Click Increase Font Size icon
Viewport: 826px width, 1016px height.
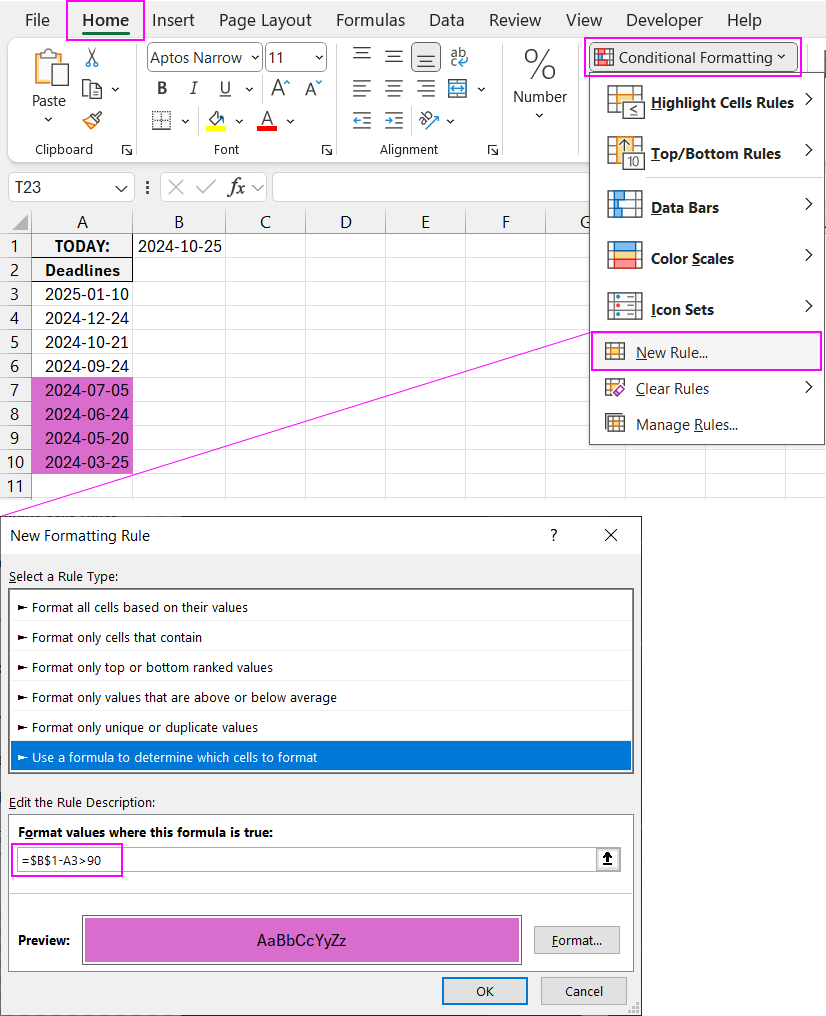[281, 89]
